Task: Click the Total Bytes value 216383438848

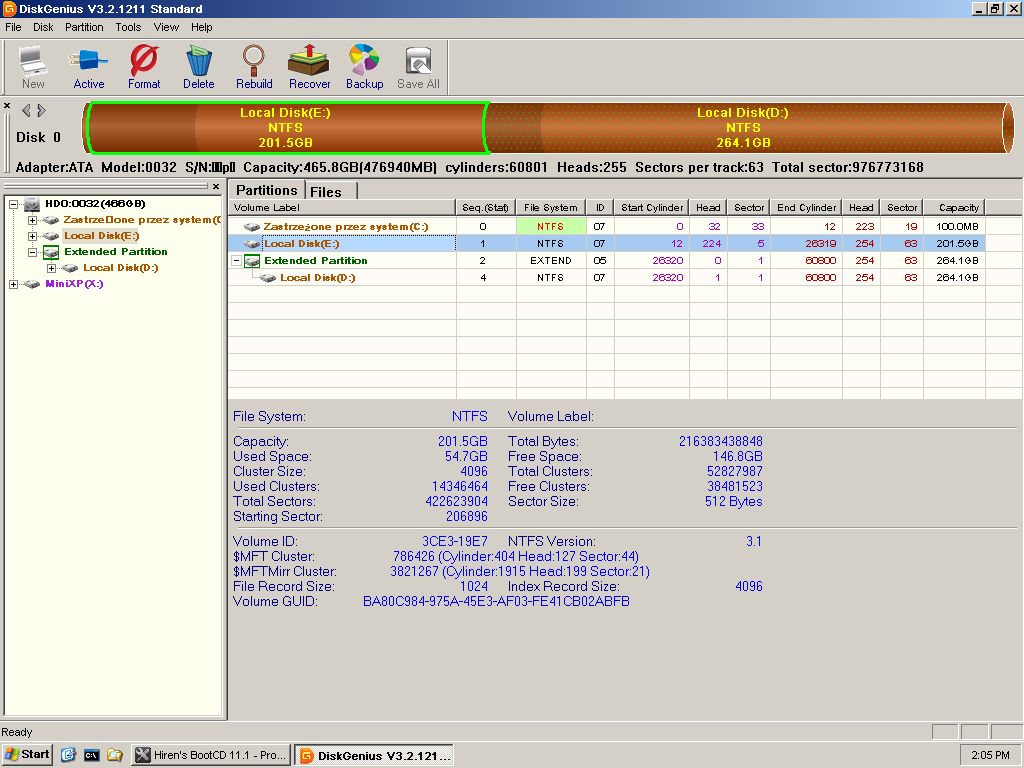Action: [720, 441]
